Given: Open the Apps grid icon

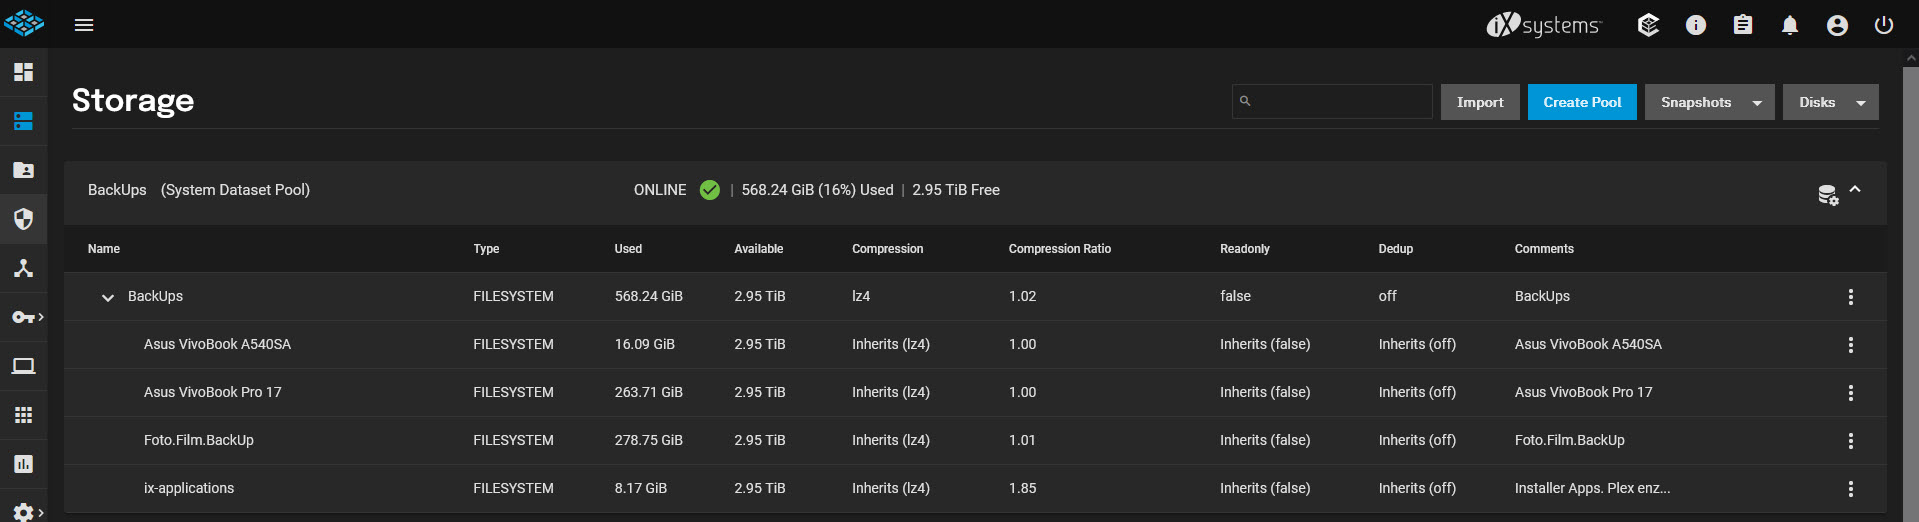Looking at the screenshot, I should [x=23, y=415].
